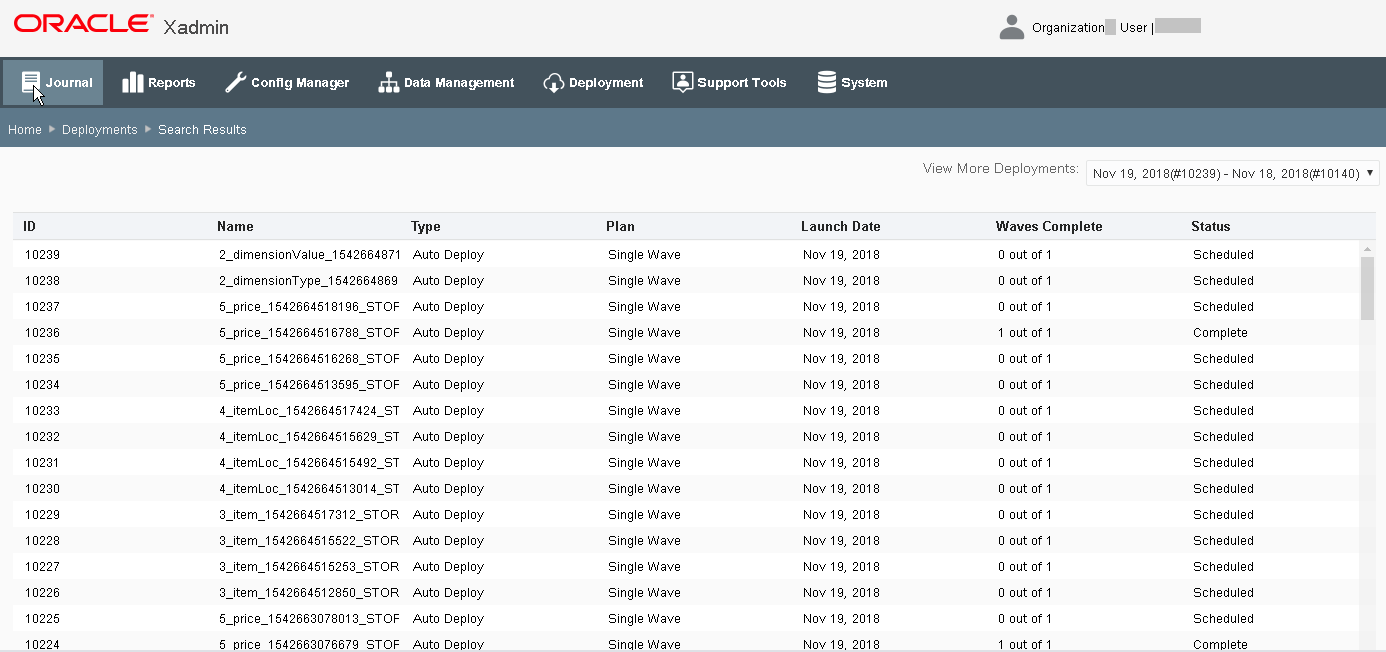Click 2_dimensionType_1542664869 name cell
This screenshot has width=1386, height=652.
[x=308, y=281]
